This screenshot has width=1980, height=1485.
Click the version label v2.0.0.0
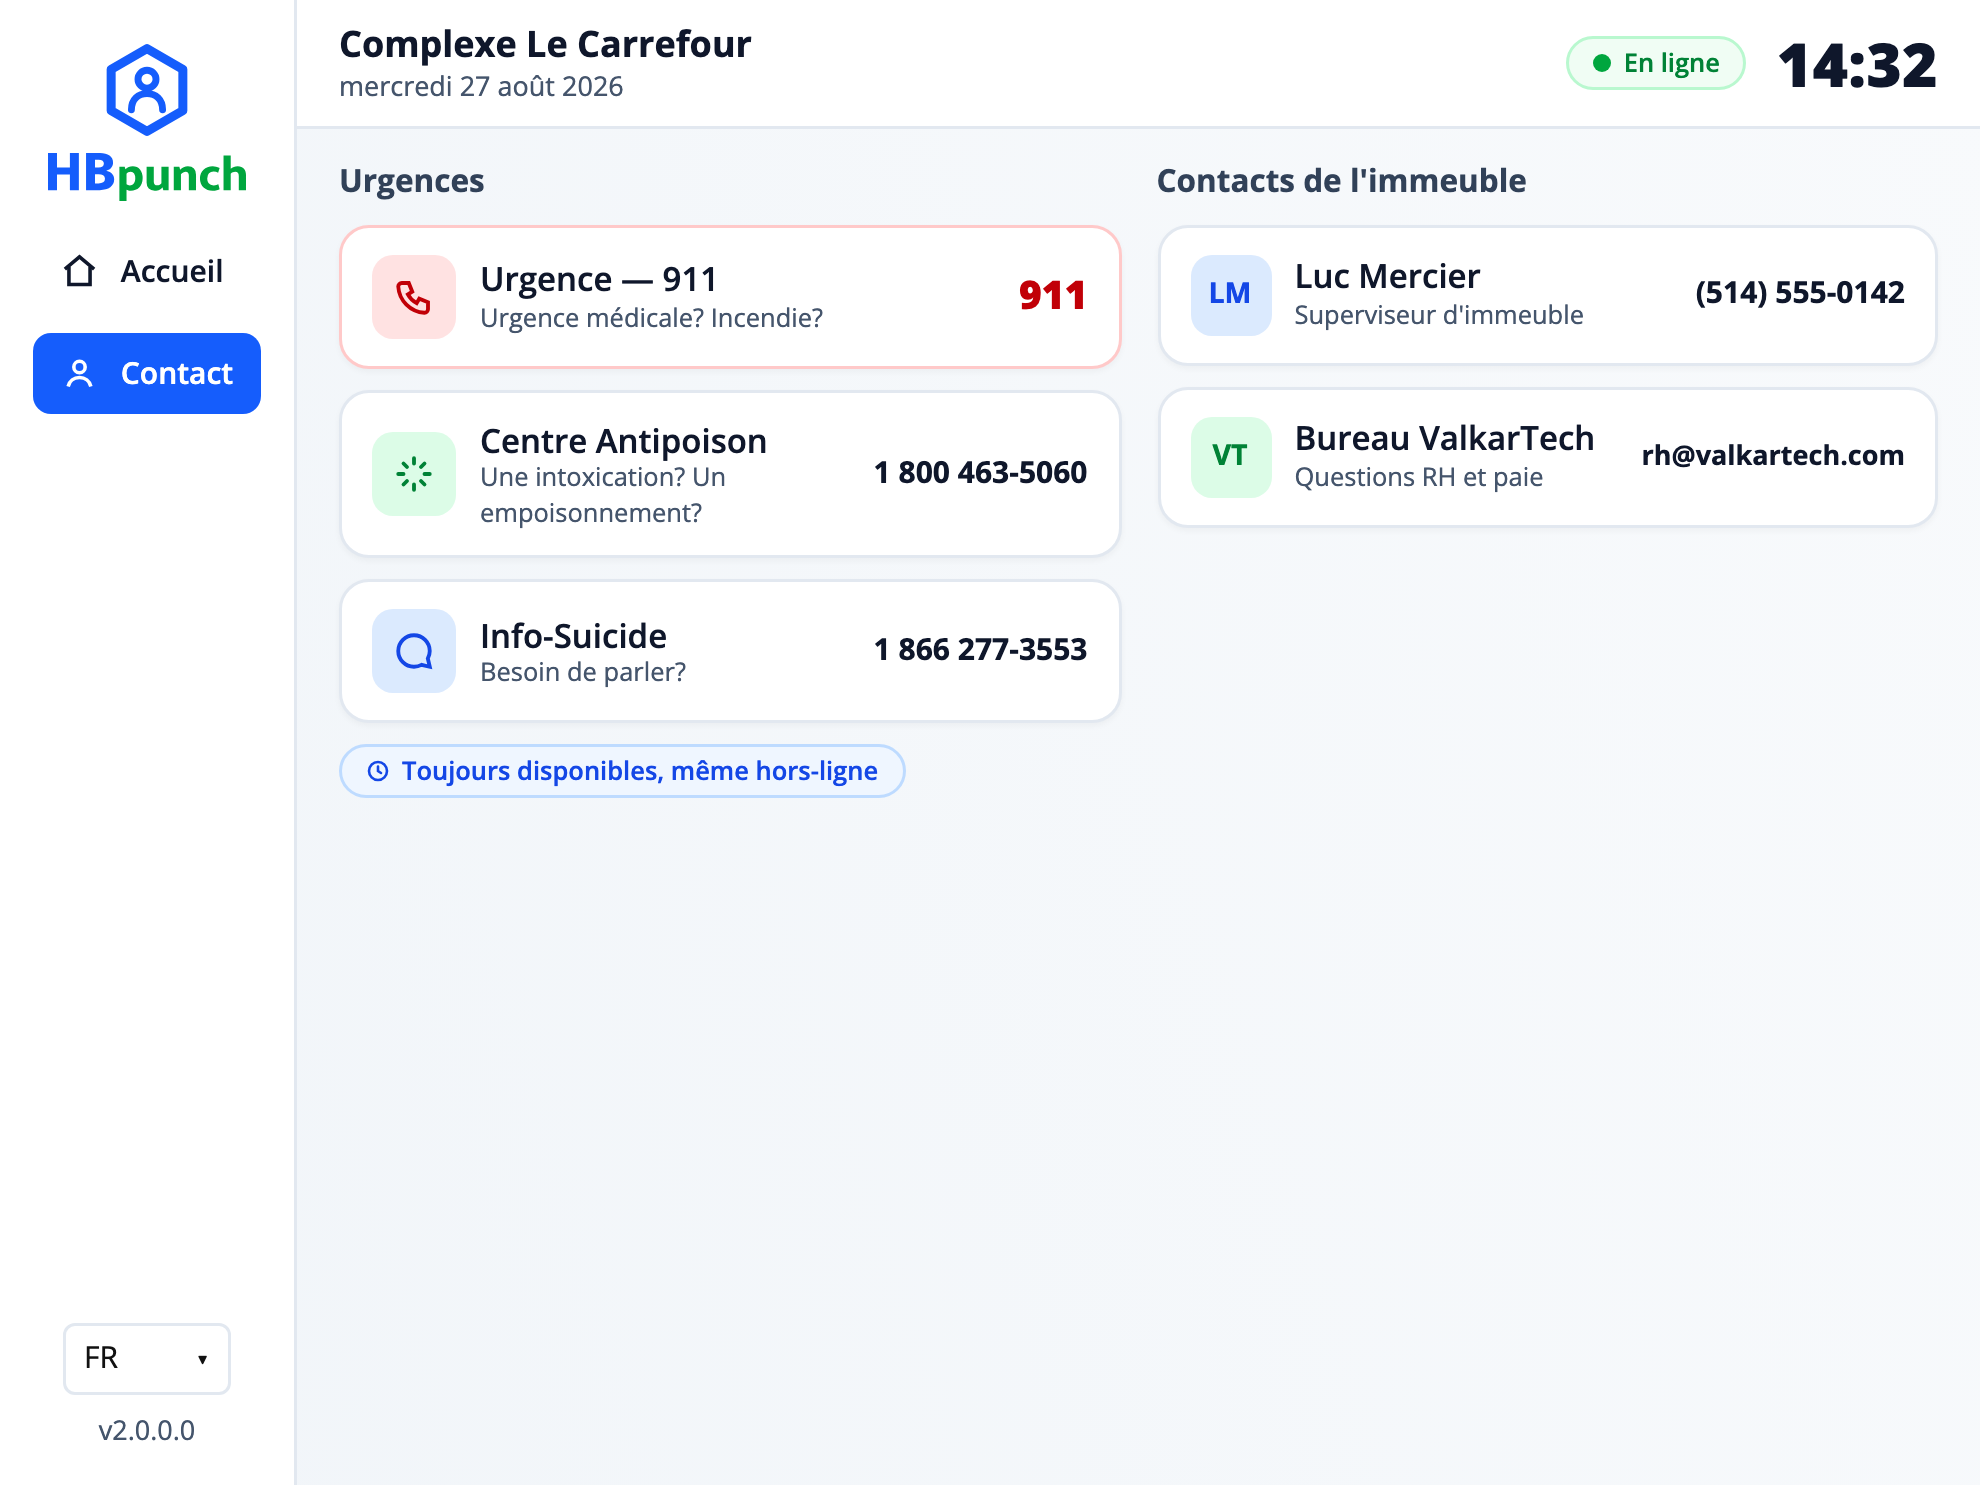pos(147,1430)
